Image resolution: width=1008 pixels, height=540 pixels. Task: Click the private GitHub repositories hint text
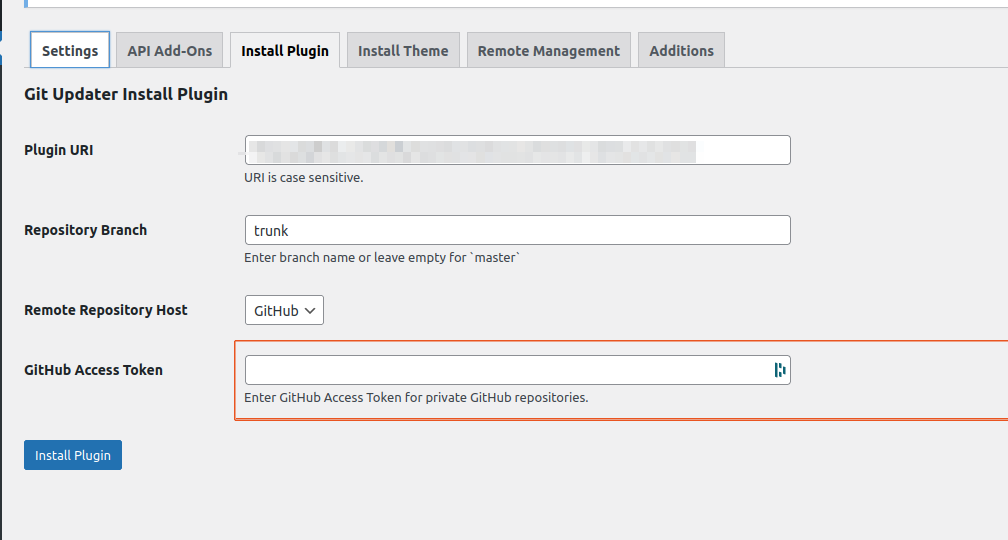(x=416, y=398)
